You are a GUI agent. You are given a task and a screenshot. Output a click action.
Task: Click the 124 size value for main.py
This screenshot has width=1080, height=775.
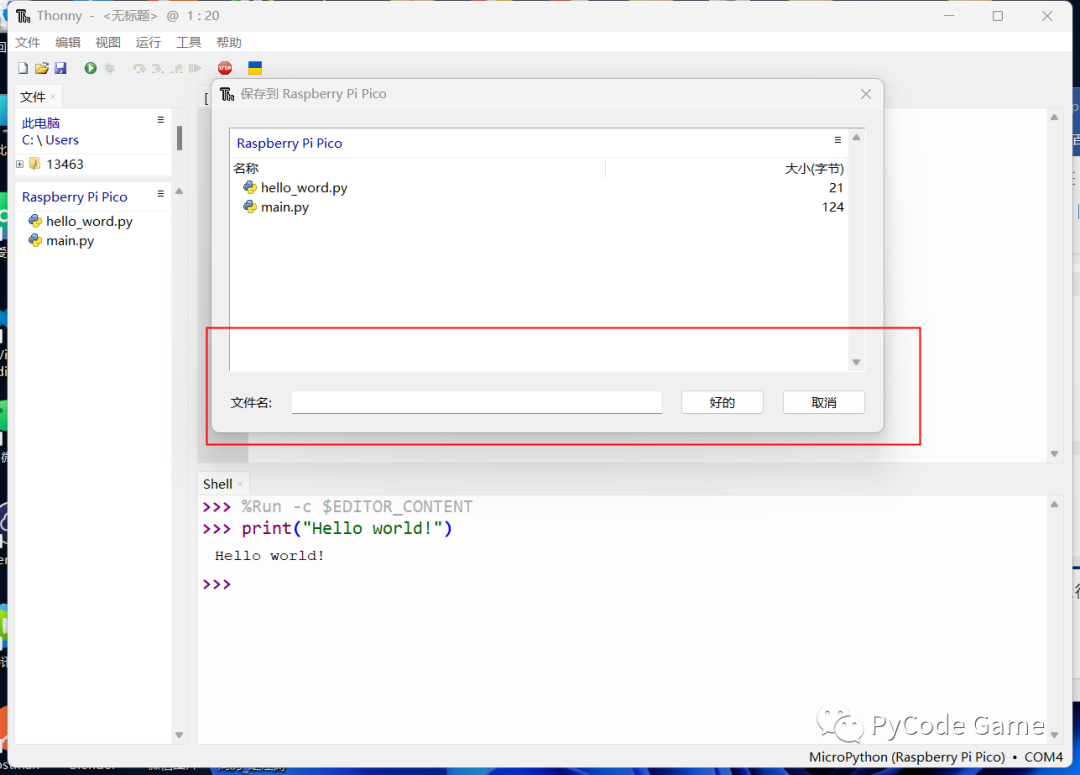coord(833,207)
